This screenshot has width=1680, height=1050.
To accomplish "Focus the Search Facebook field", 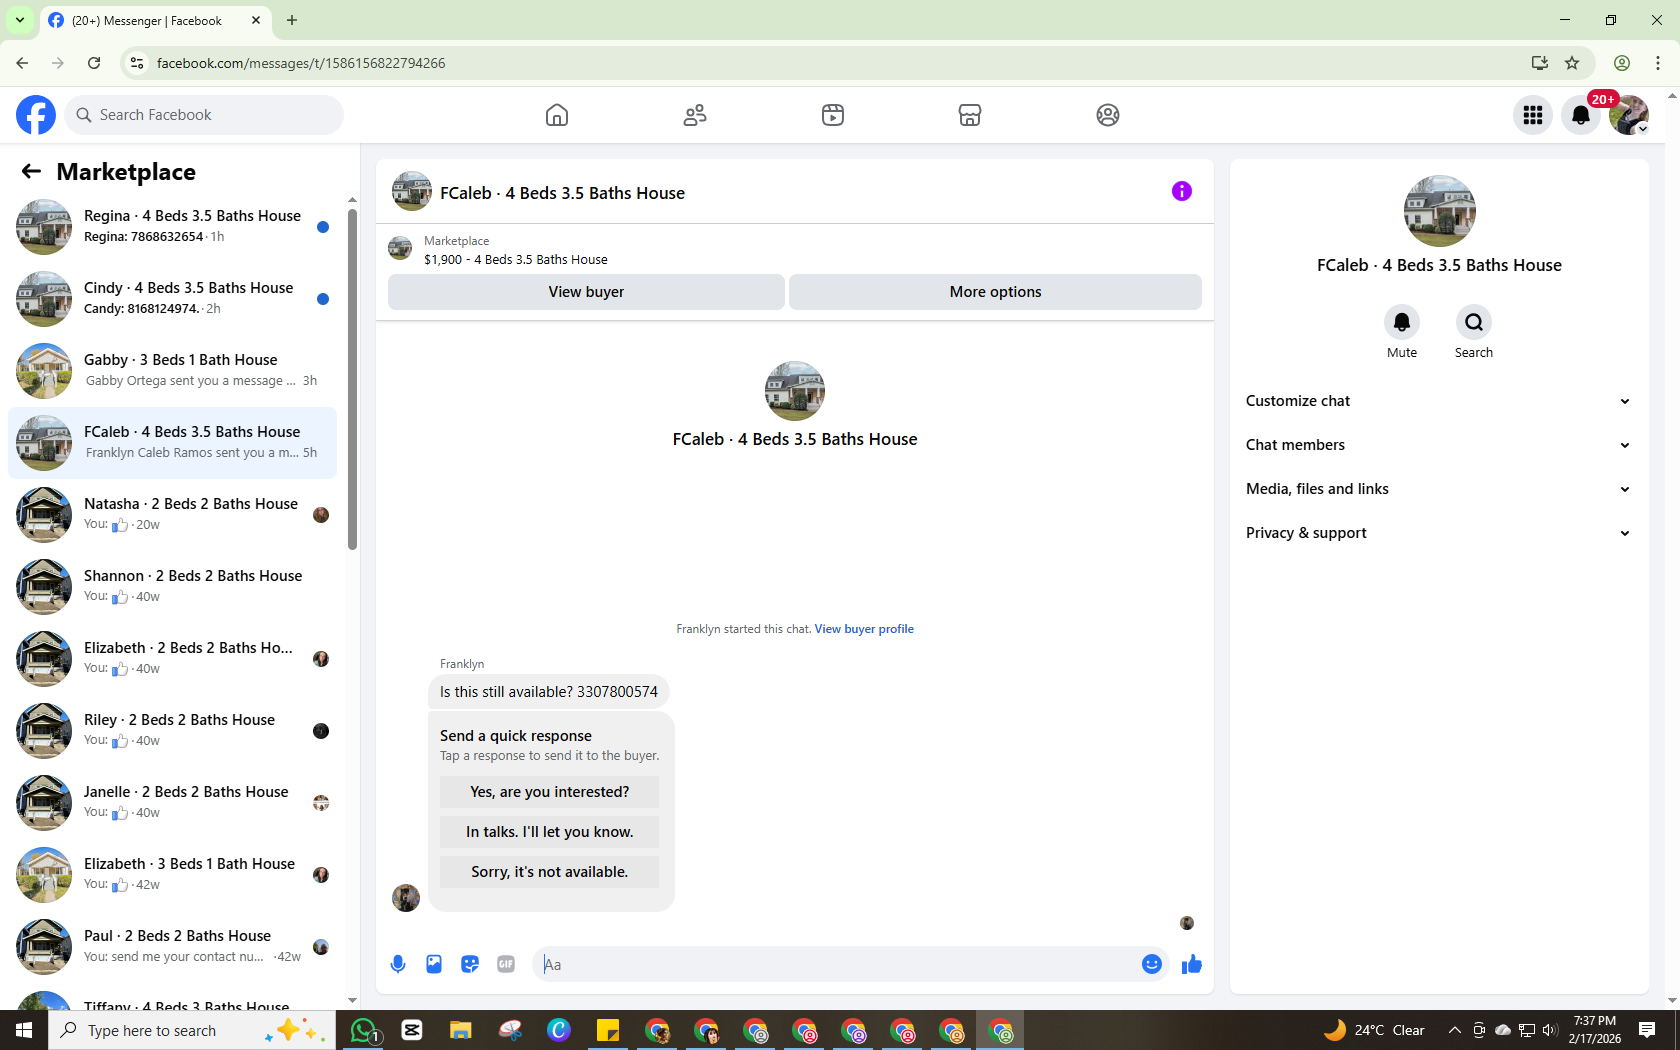I will [x=204, y=115].
